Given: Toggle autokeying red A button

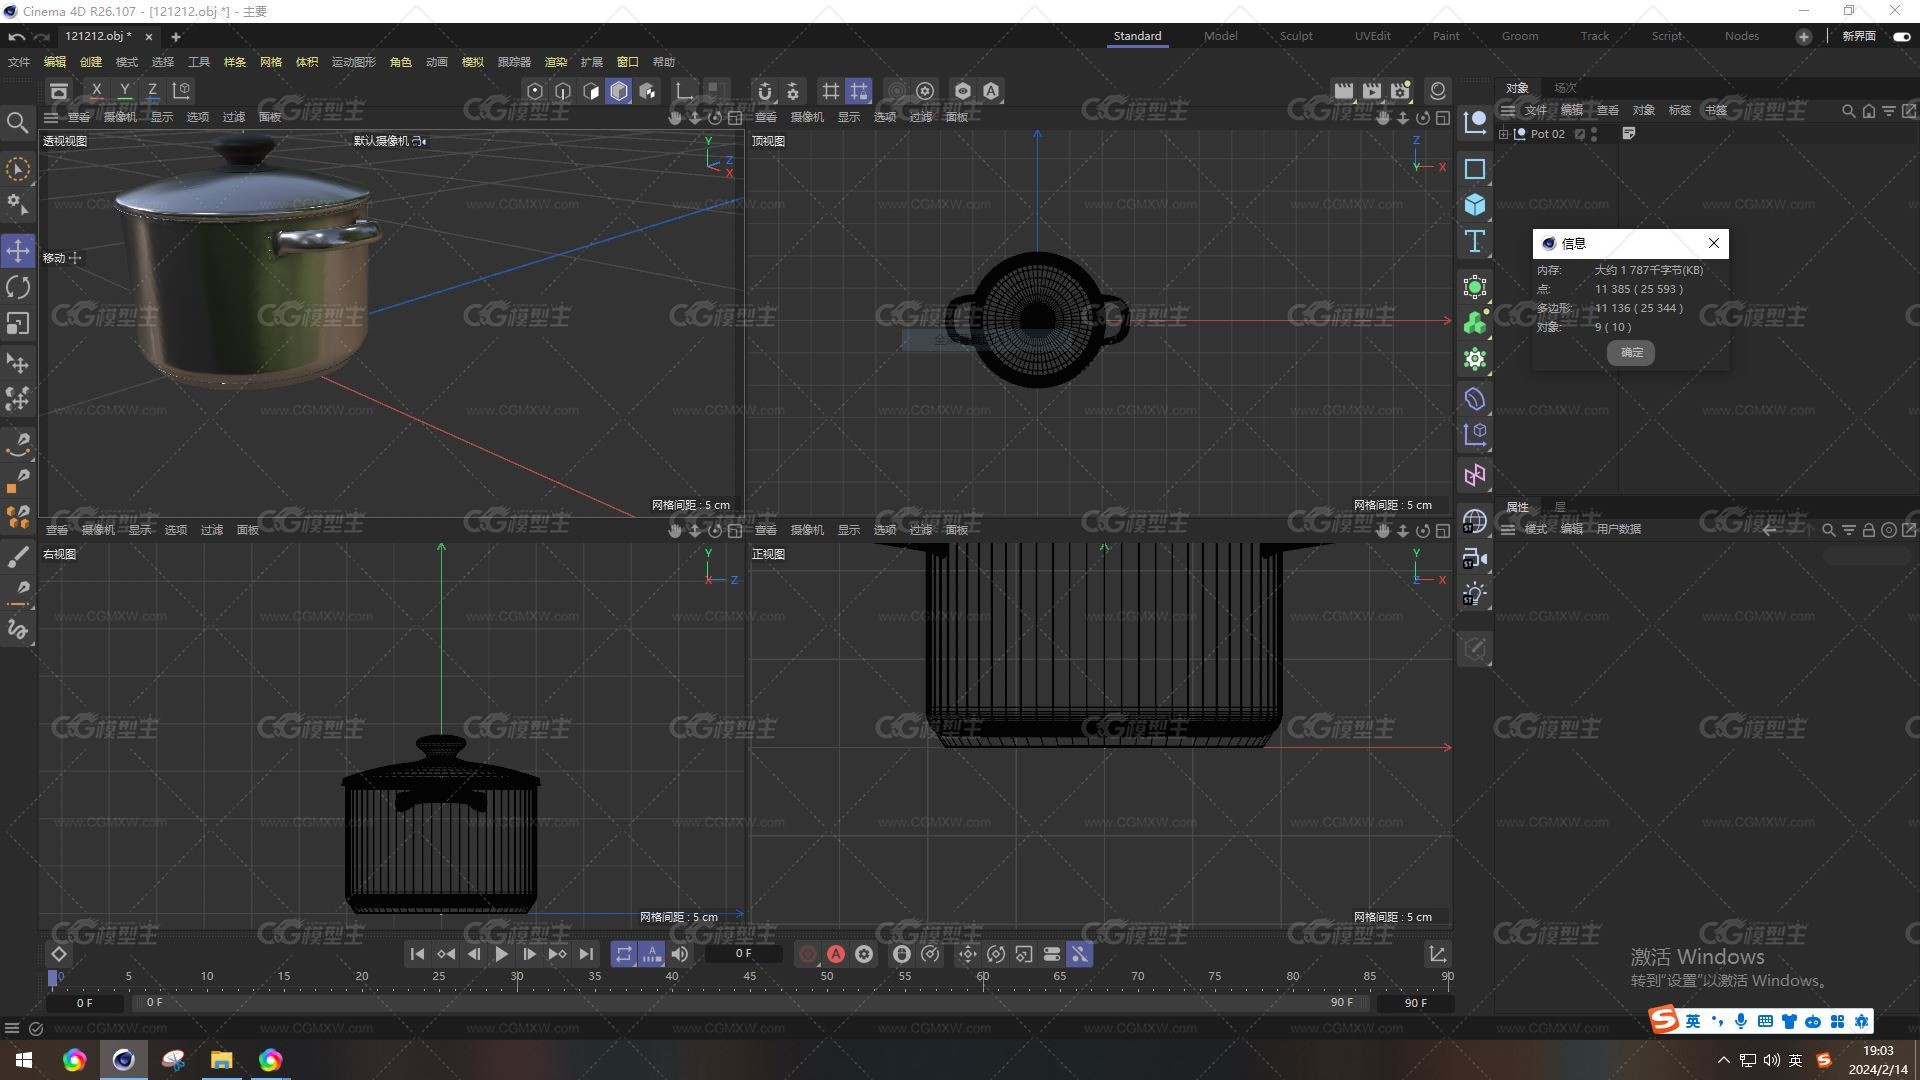Looking at the screenshot, I should pos(836,954).
